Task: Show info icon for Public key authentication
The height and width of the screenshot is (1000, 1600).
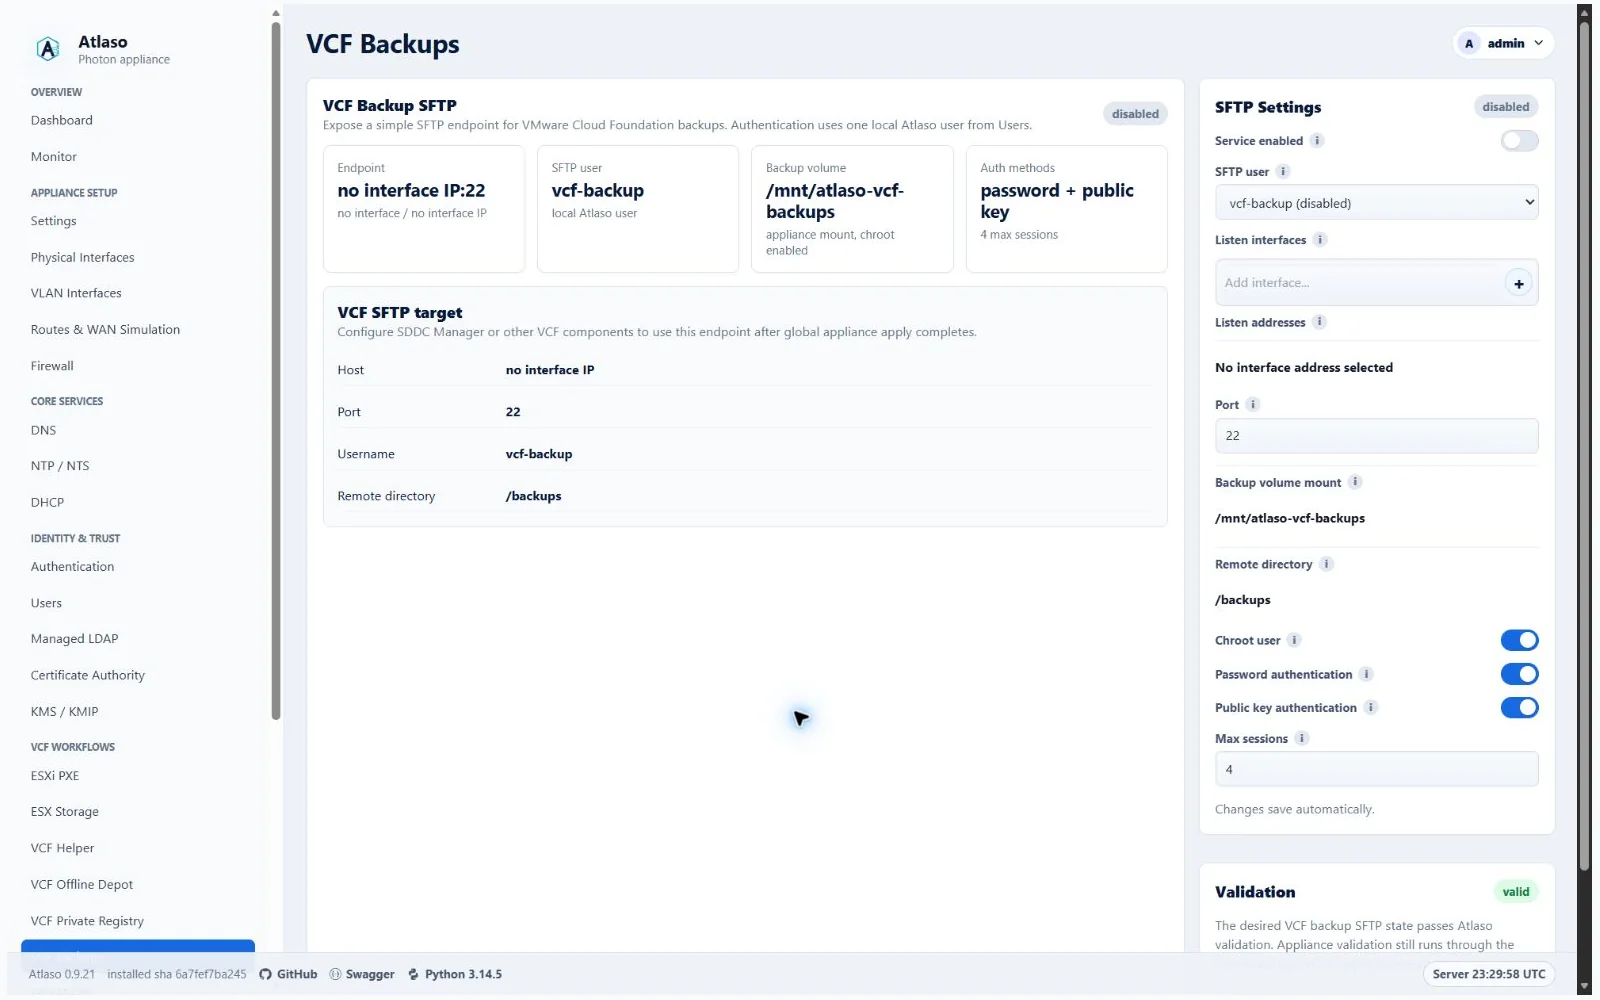Action: point(1371,707)
